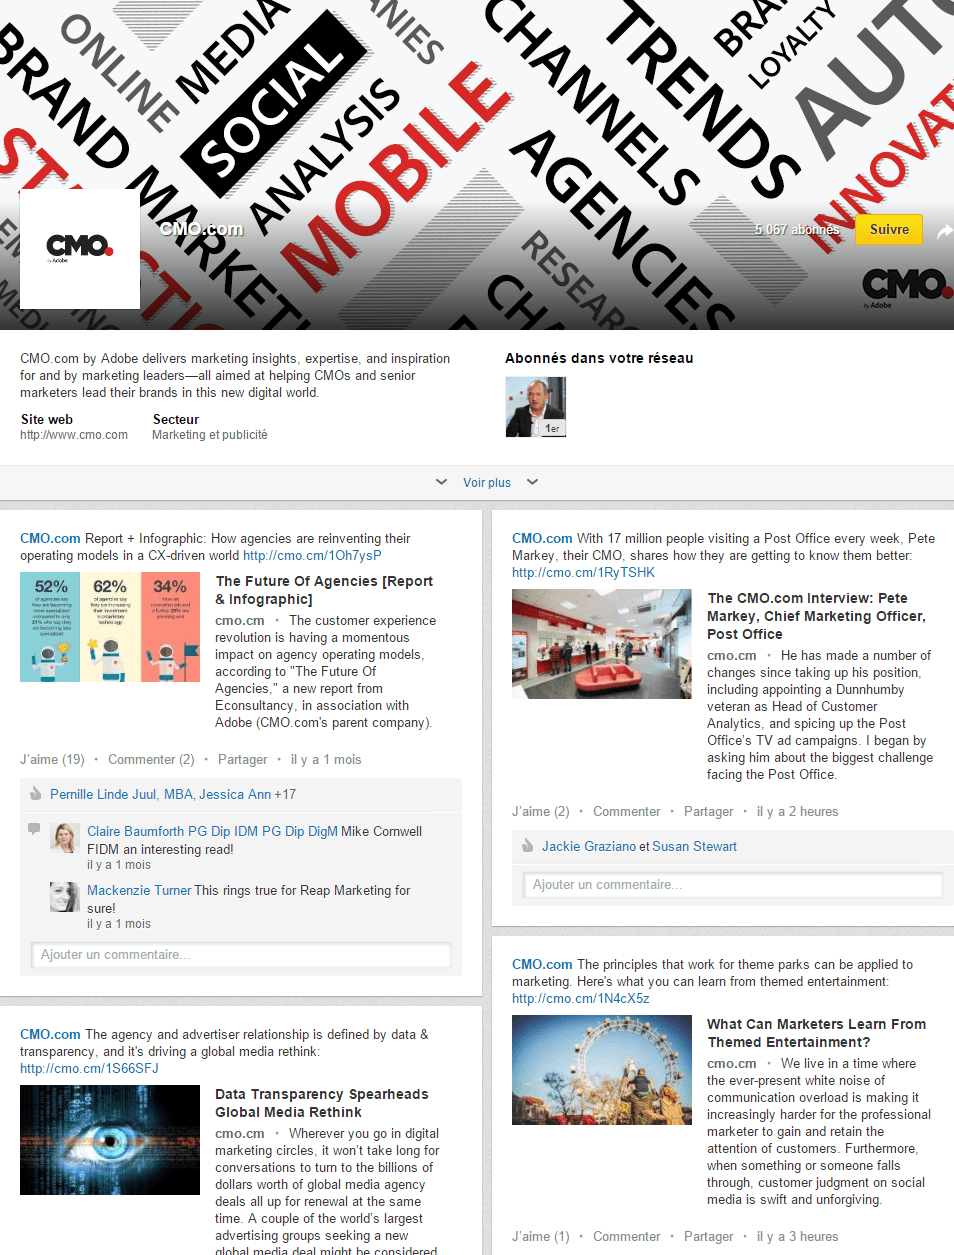This screenshot has height=1255, width=954.
Task: Open Claire Baumforth PG Dip IDM's name link
Action: click(212, 832)
